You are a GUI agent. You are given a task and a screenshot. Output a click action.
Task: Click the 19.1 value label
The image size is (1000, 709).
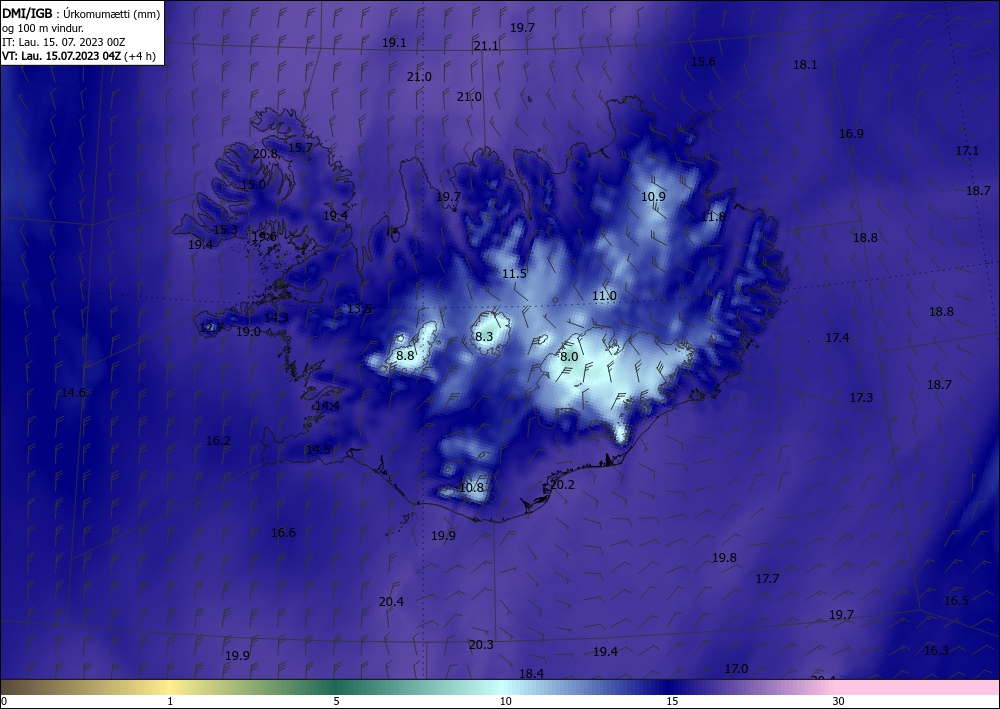coord(394,43)
